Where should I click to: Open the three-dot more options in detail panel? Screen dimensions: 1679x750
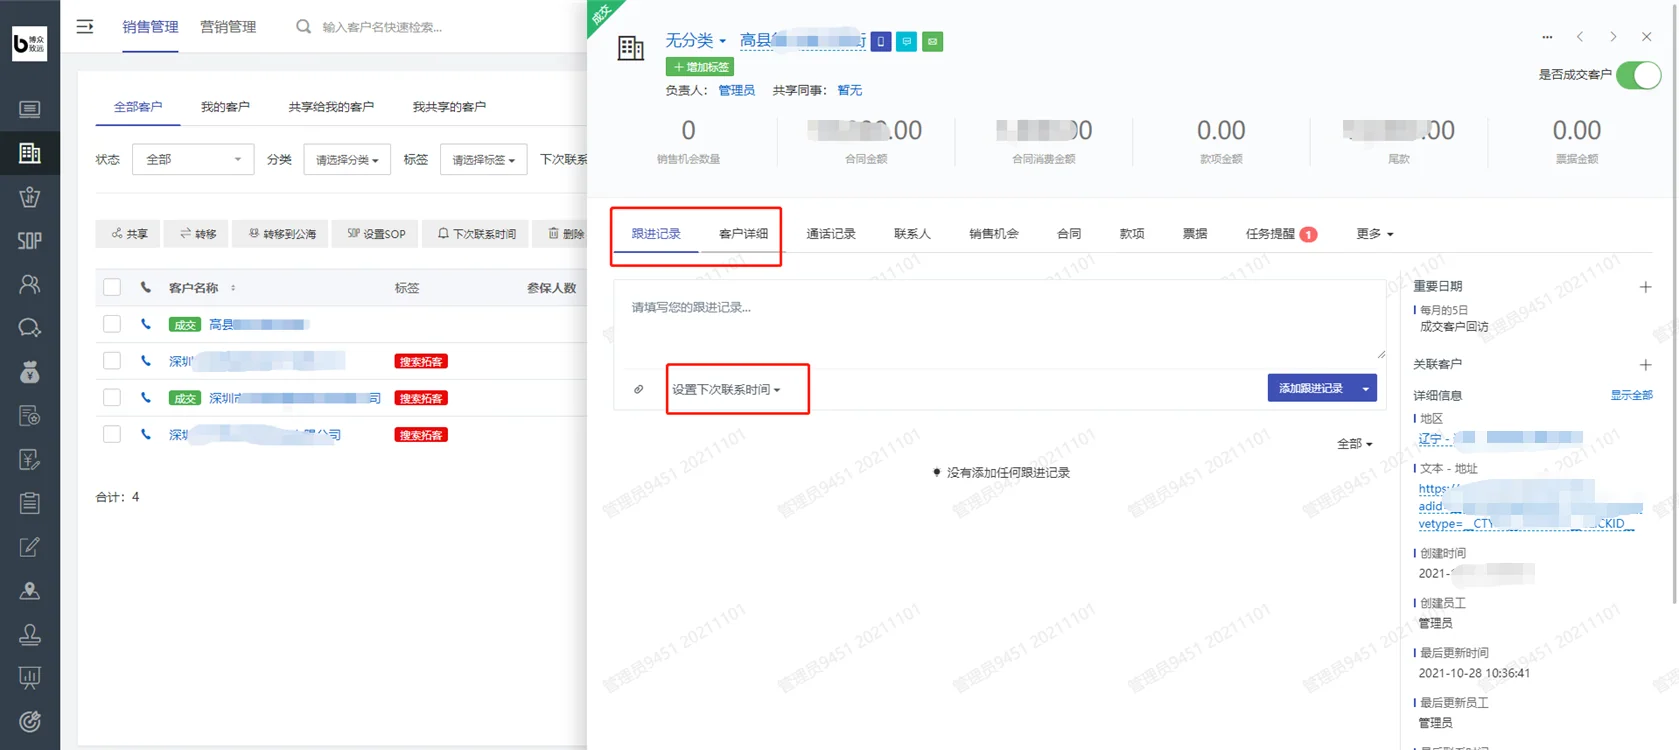tap(1547, 37)
